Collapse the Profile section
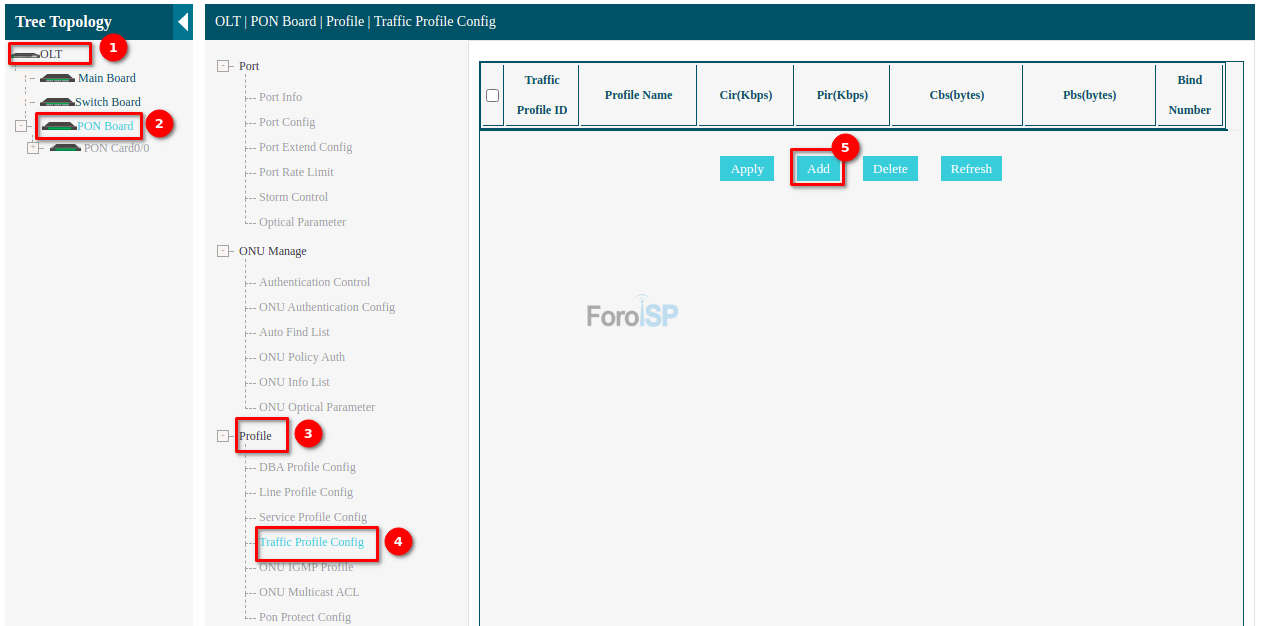 (x=223, y=436)
